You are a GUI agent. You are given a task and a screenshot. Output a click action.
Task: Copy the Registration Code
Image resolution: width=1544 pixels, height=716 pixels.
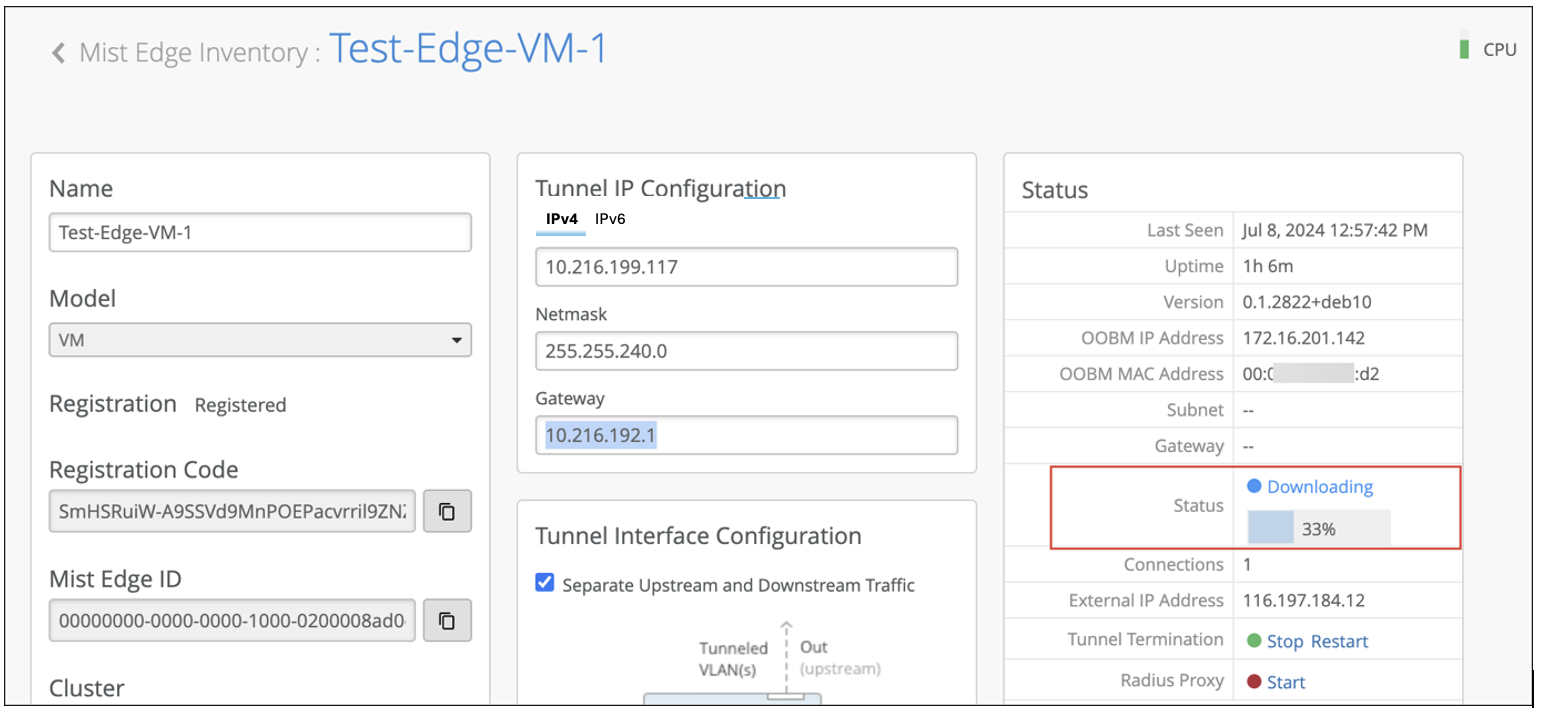tap(447, 511)
